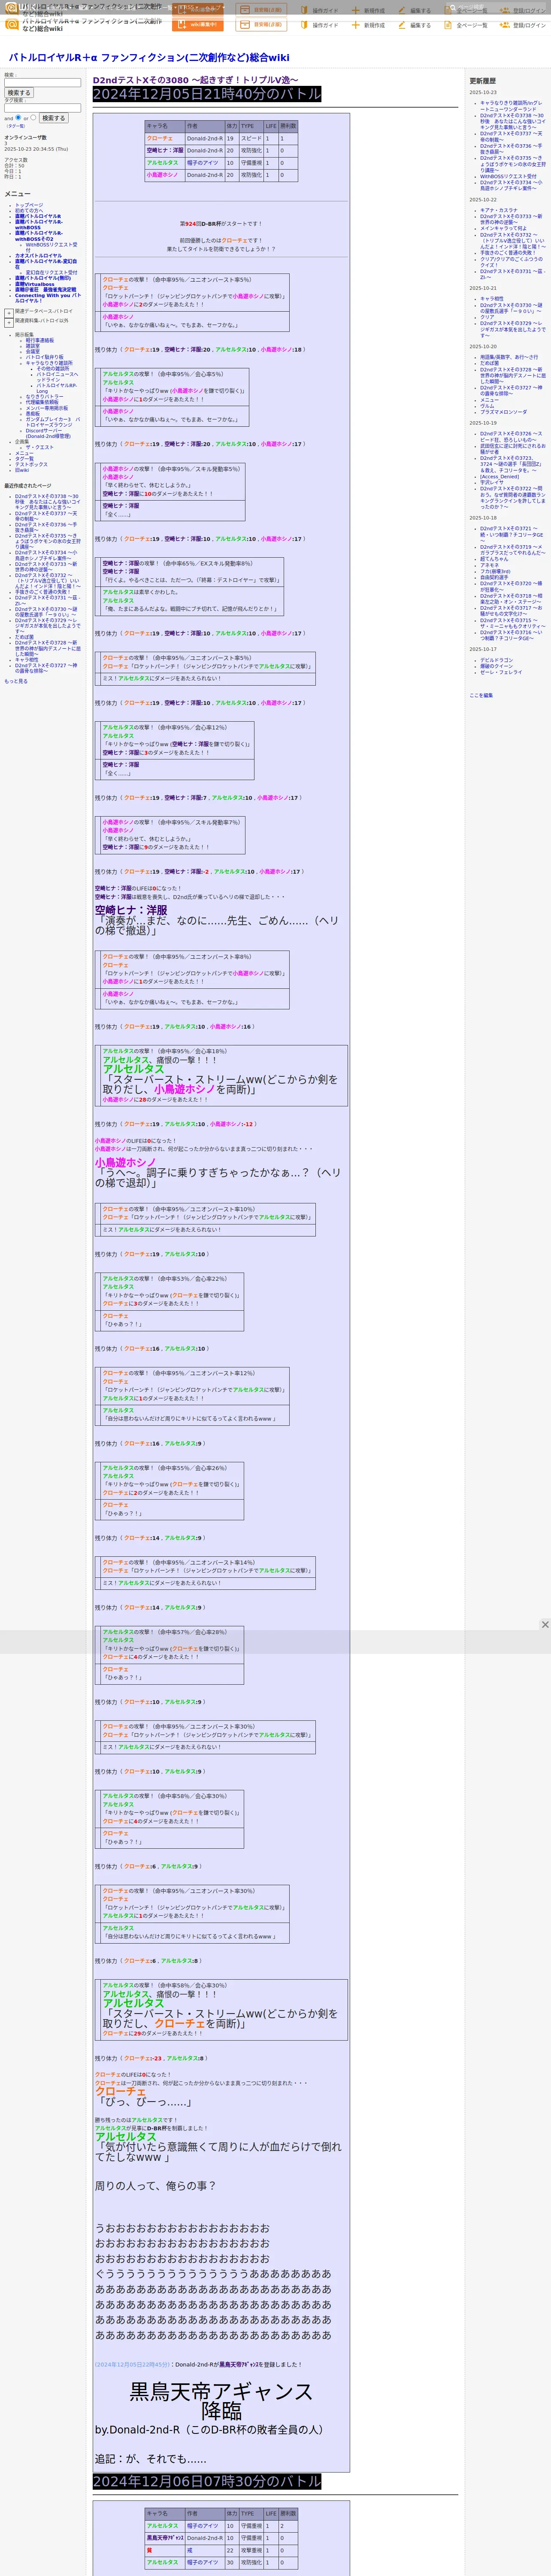Open デビルドラゴン in update history
551x2576 pixels.
pyautogui.click(x=497, y=660)
